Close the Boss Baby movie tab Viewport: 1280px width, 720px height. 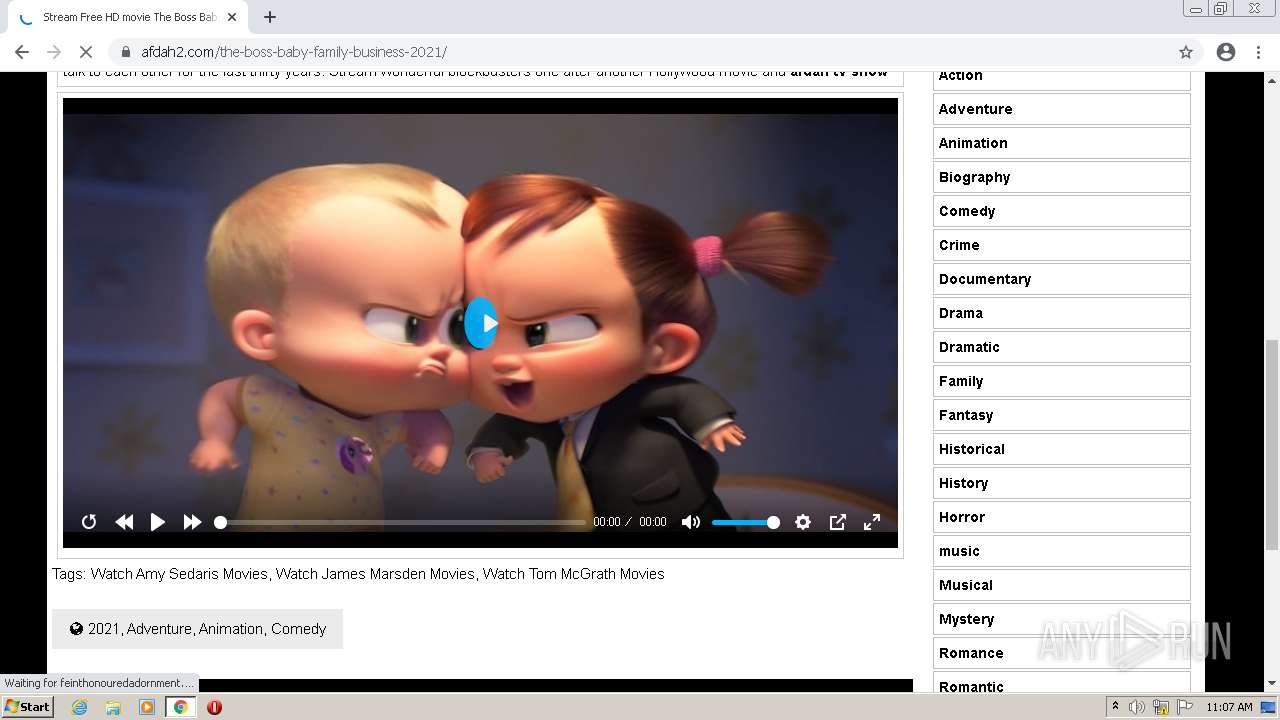tap(232, 17)
